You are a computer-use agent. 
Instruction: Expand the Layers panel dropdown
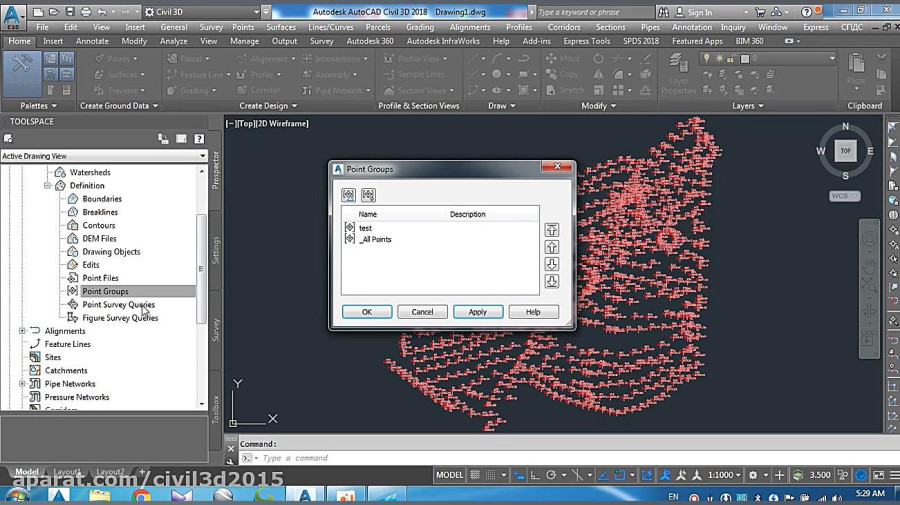point(748,106)
